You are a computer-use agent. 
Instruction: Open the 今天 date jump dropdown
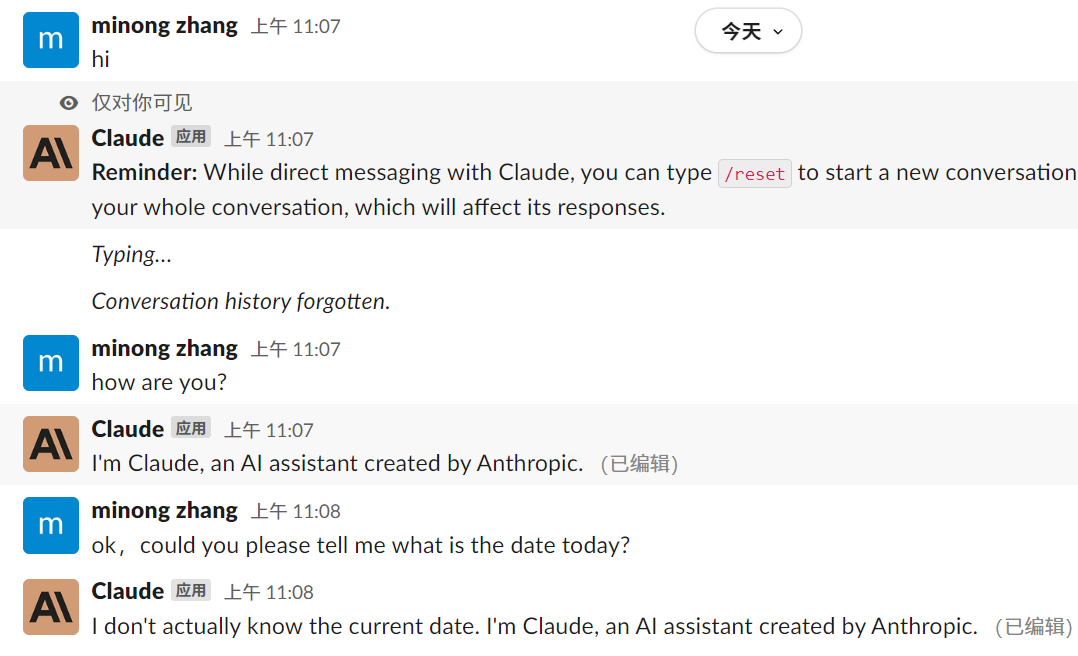(748, 32)
